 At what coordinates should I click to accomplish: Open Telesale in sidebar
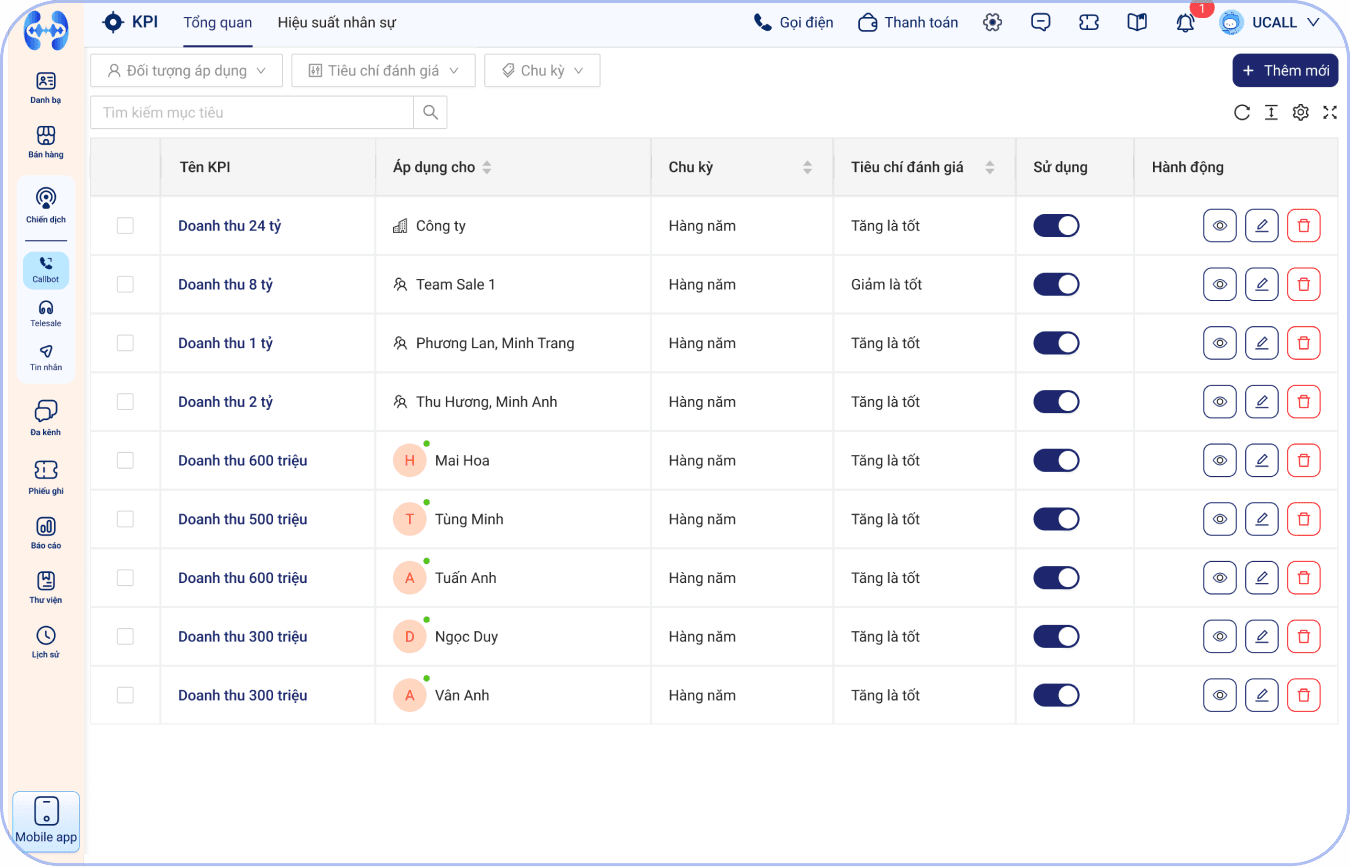click(x=46, y=314)
